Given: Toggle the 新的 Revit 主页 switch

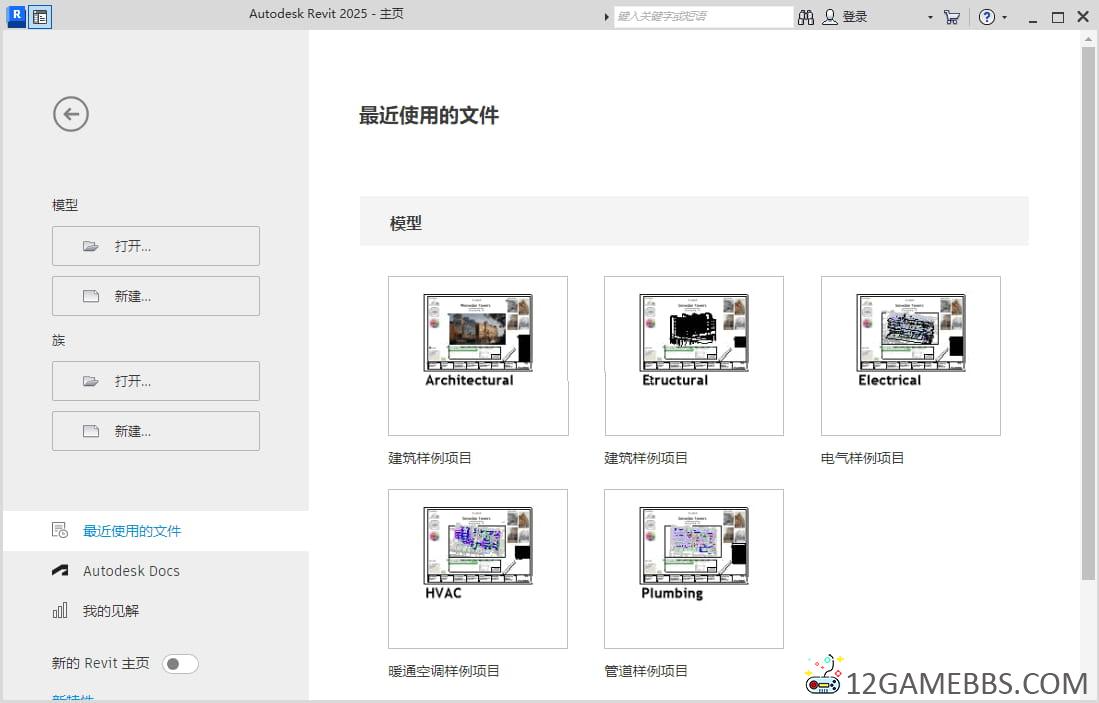Looking at the screenshot, I should (180, 664).
